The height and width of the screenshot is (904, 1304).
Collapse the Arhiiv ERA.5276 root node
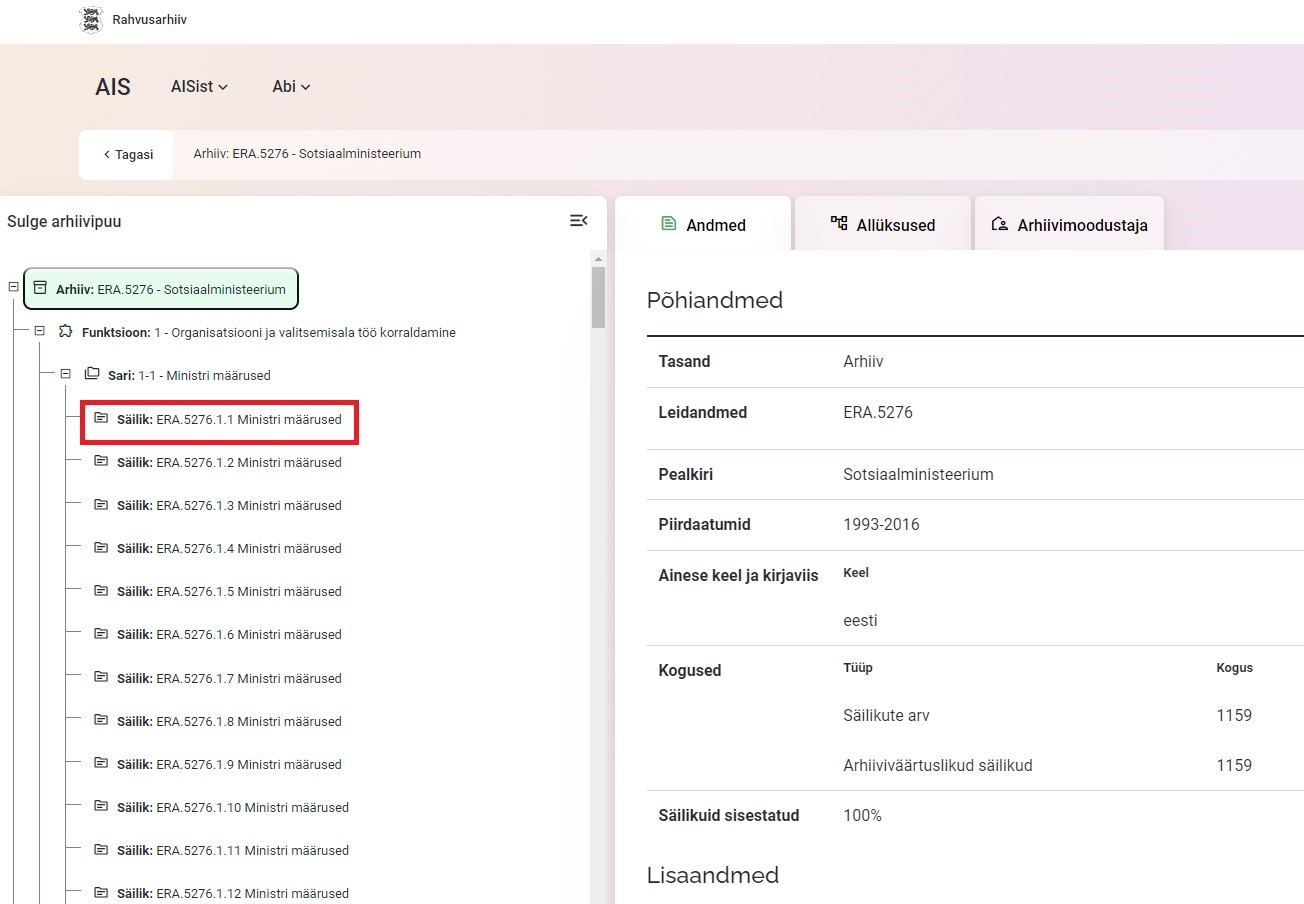[x=13, y=288]
